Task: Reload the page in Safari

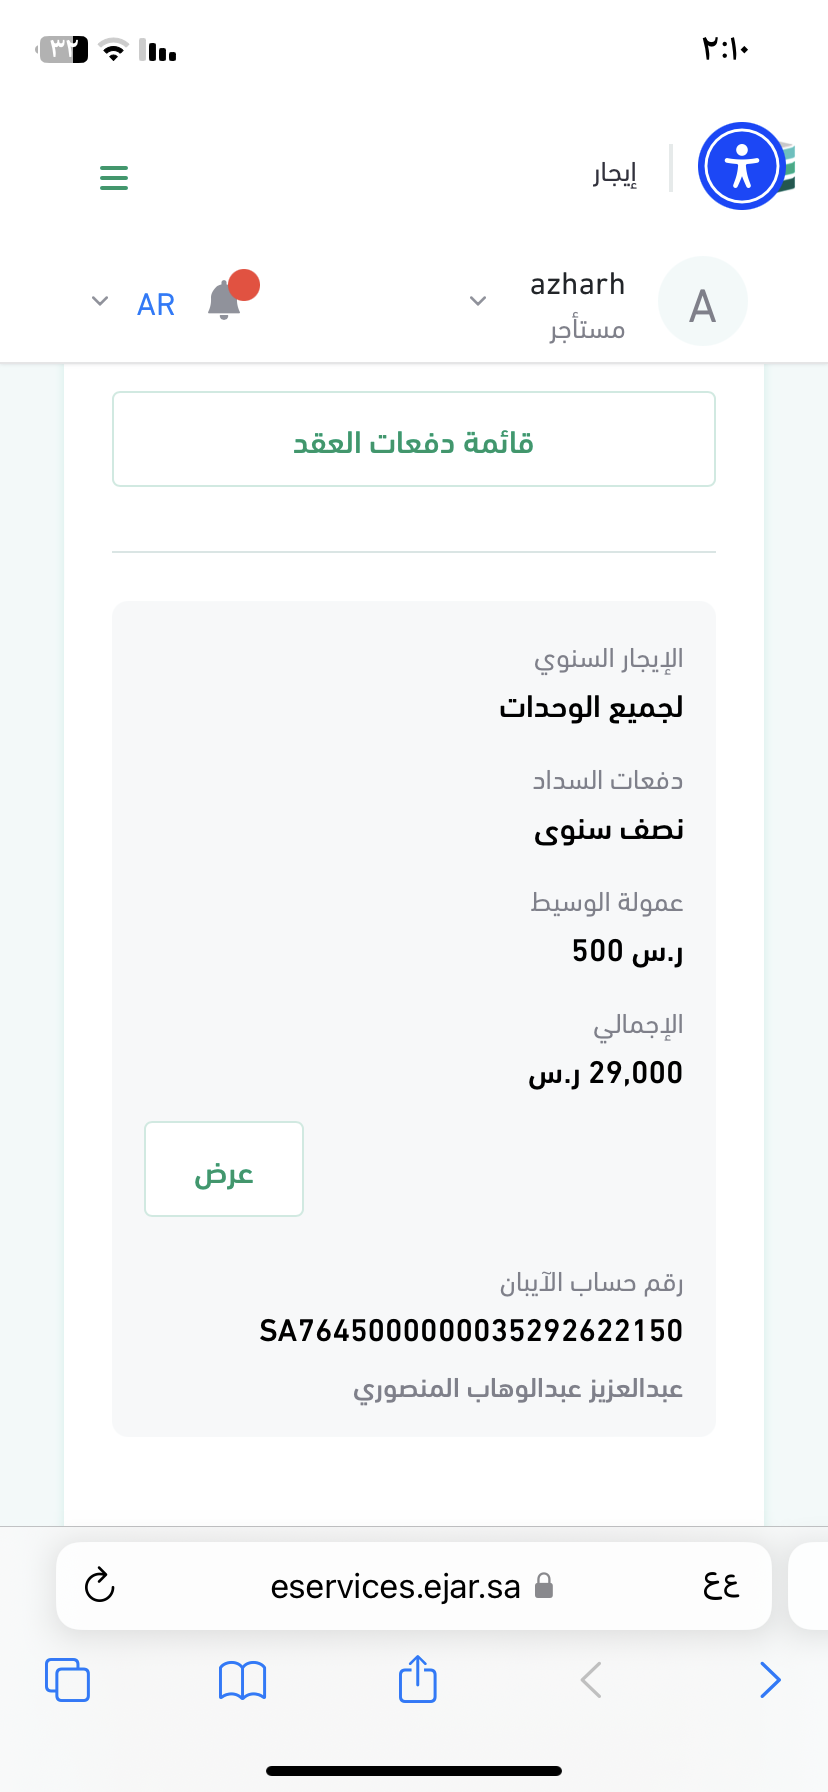Action: (x=100, y=1585)
